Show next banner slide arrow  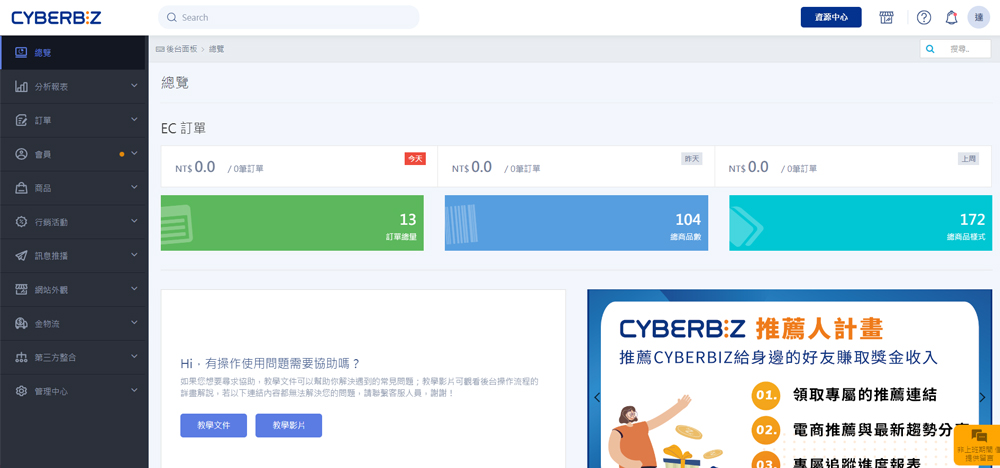[982, 397]
